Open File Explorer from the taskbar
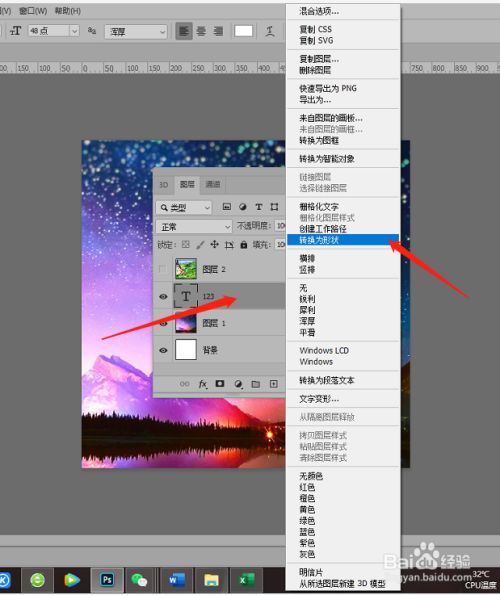 click(211, 580)
